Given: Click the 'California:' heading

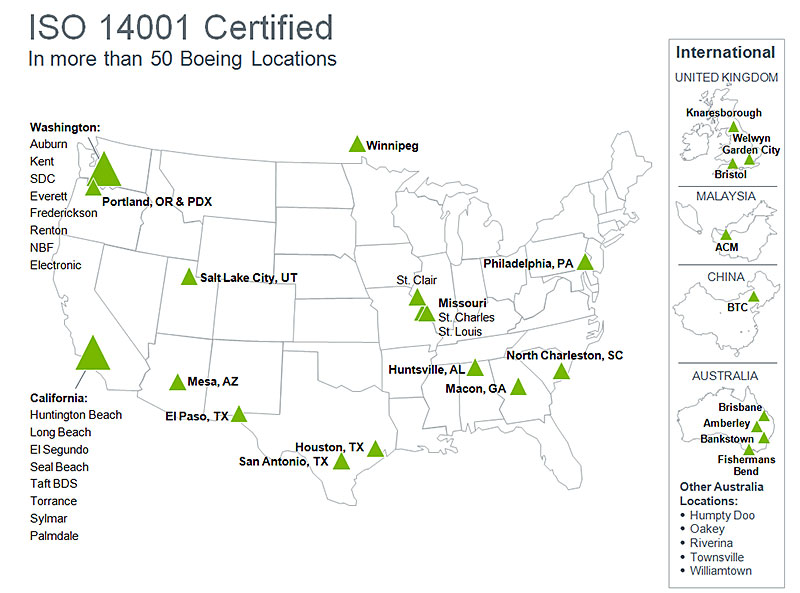Looking at the screenshot, I should [x=59, y=398].
